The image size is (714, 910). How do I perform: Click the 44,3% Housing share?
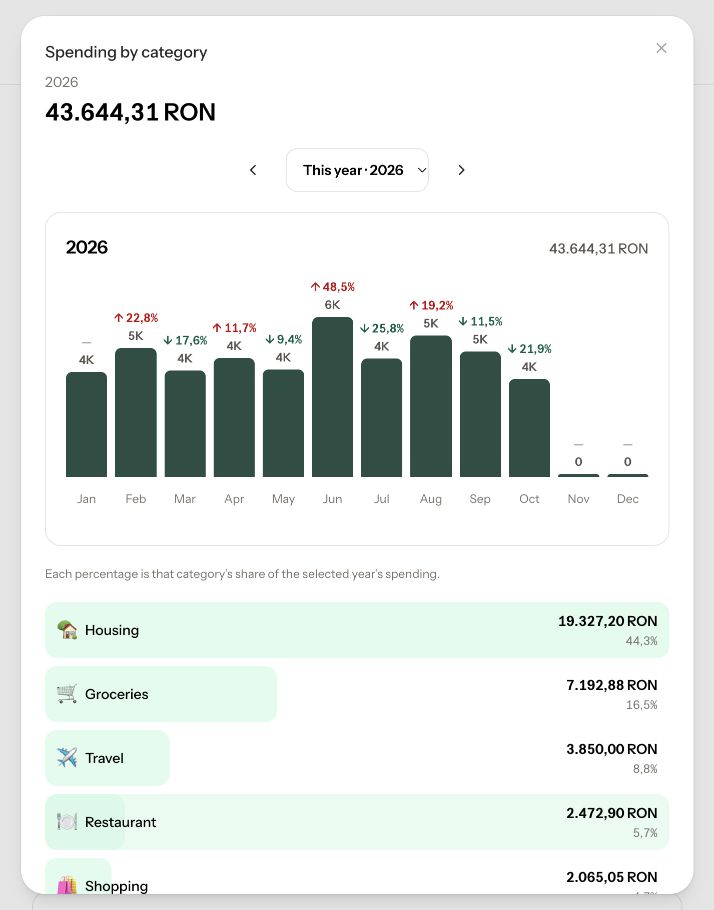[641, 641]
